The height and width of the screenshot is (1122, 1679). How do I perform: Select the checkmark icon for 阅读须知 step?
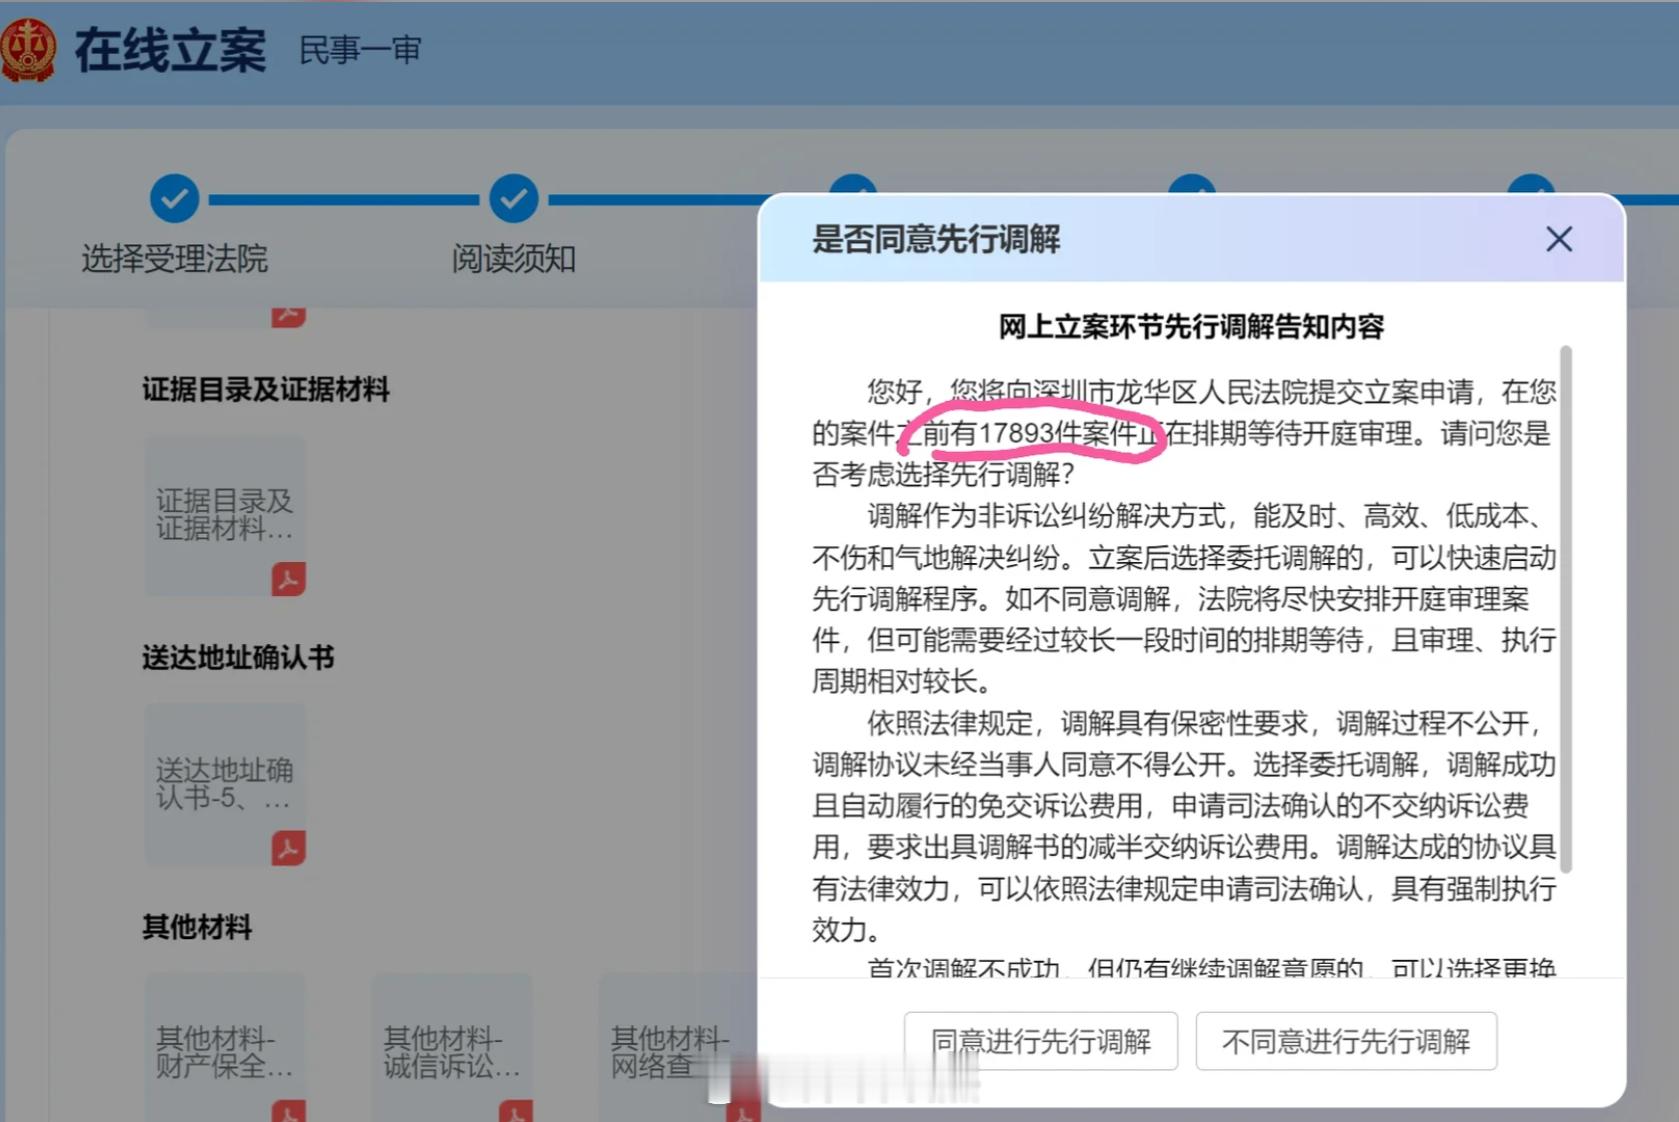click(514, 199)
